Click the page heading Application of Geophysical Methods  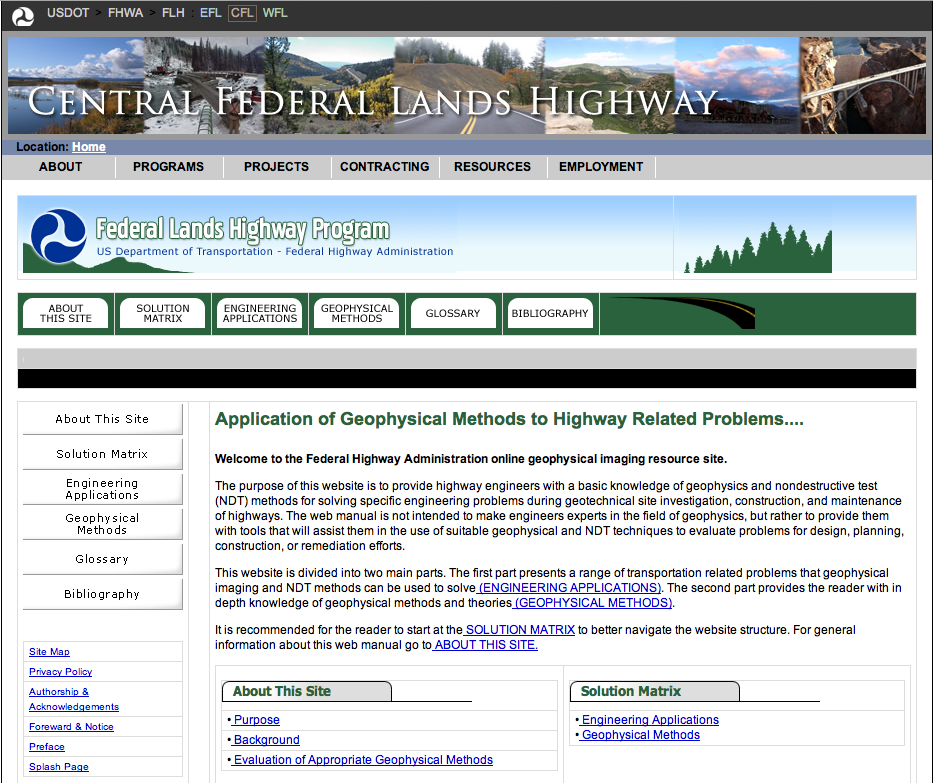(x=509, y=419)
